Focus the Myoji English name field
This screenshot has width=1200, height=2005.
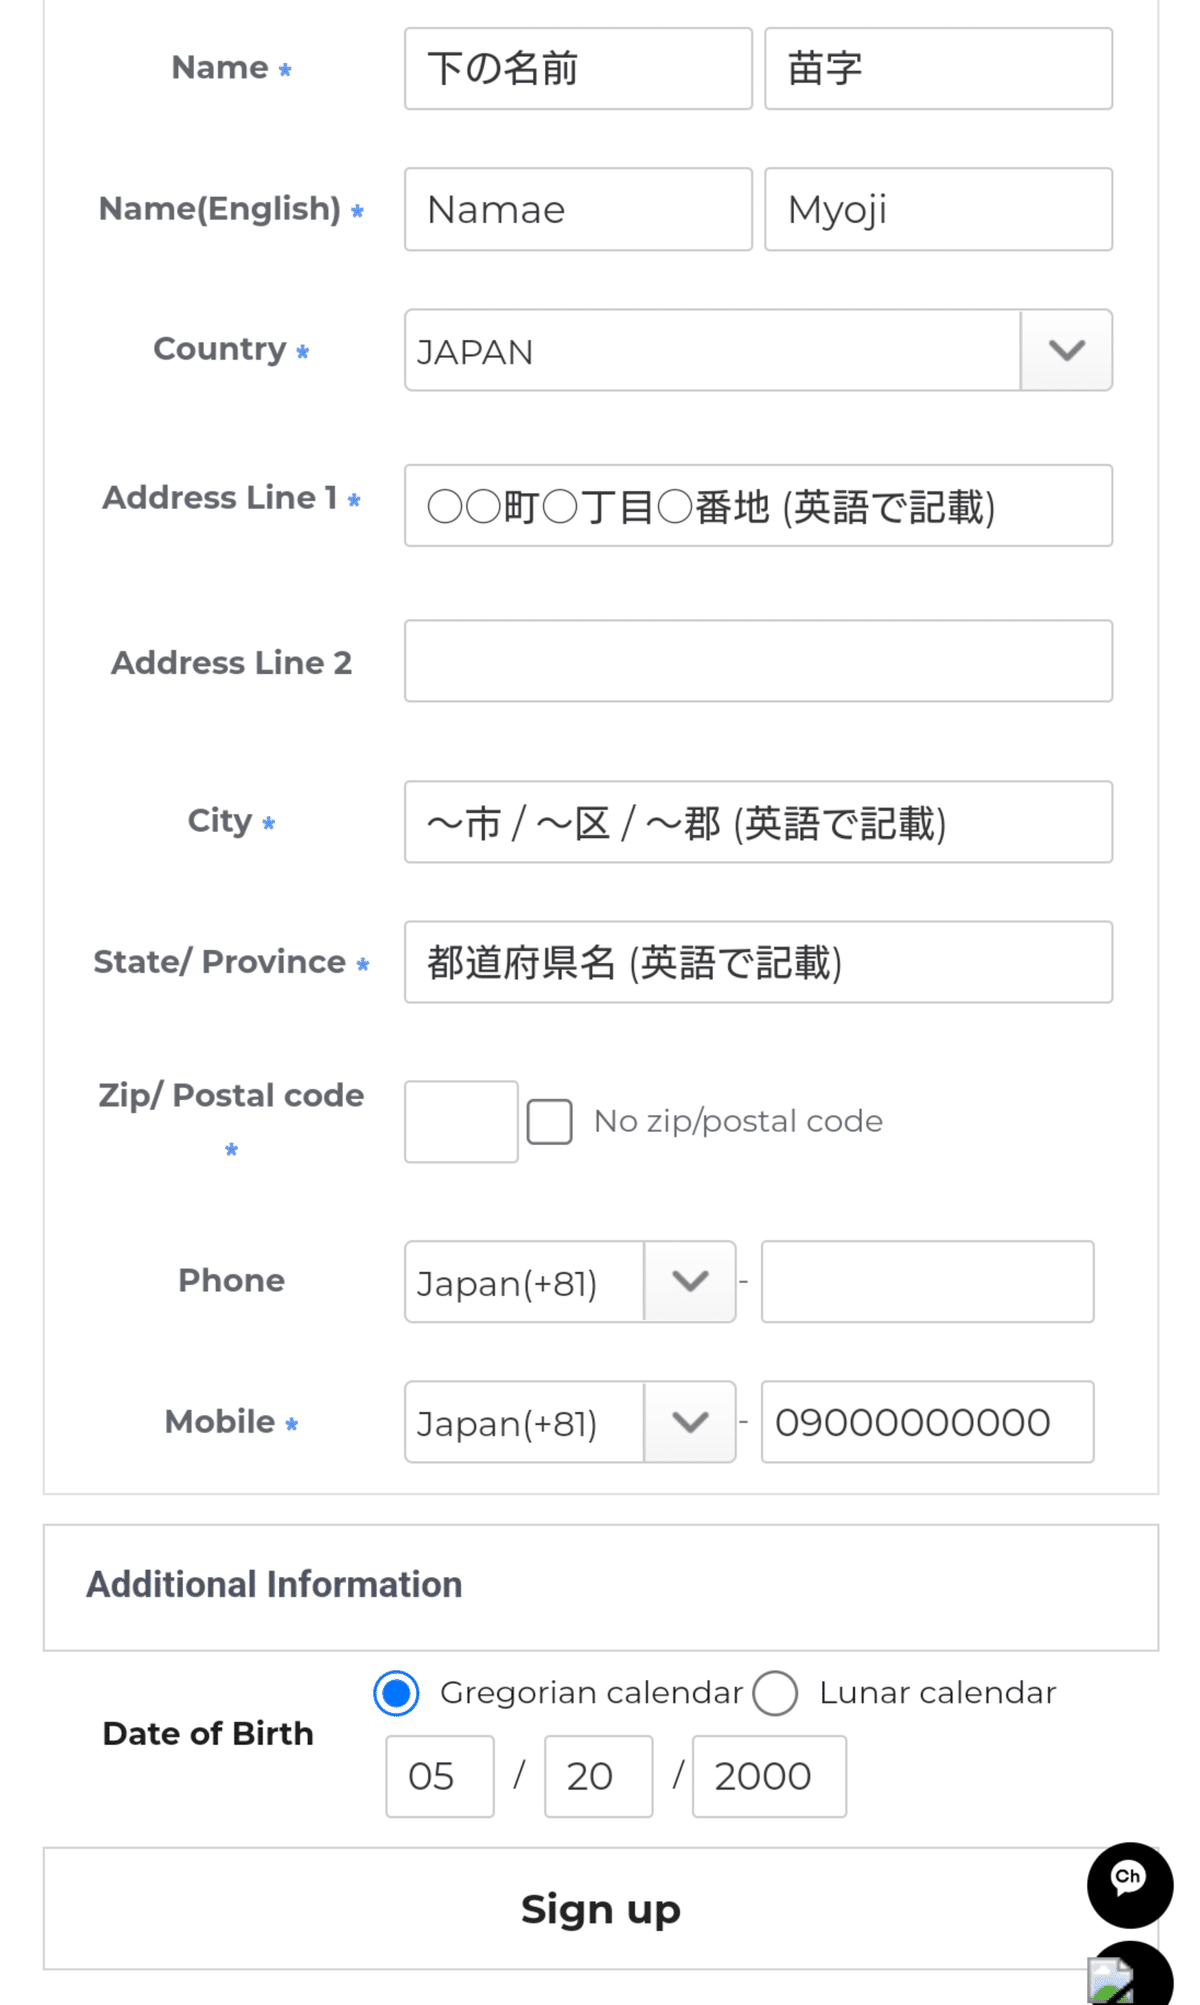[938, 209]
